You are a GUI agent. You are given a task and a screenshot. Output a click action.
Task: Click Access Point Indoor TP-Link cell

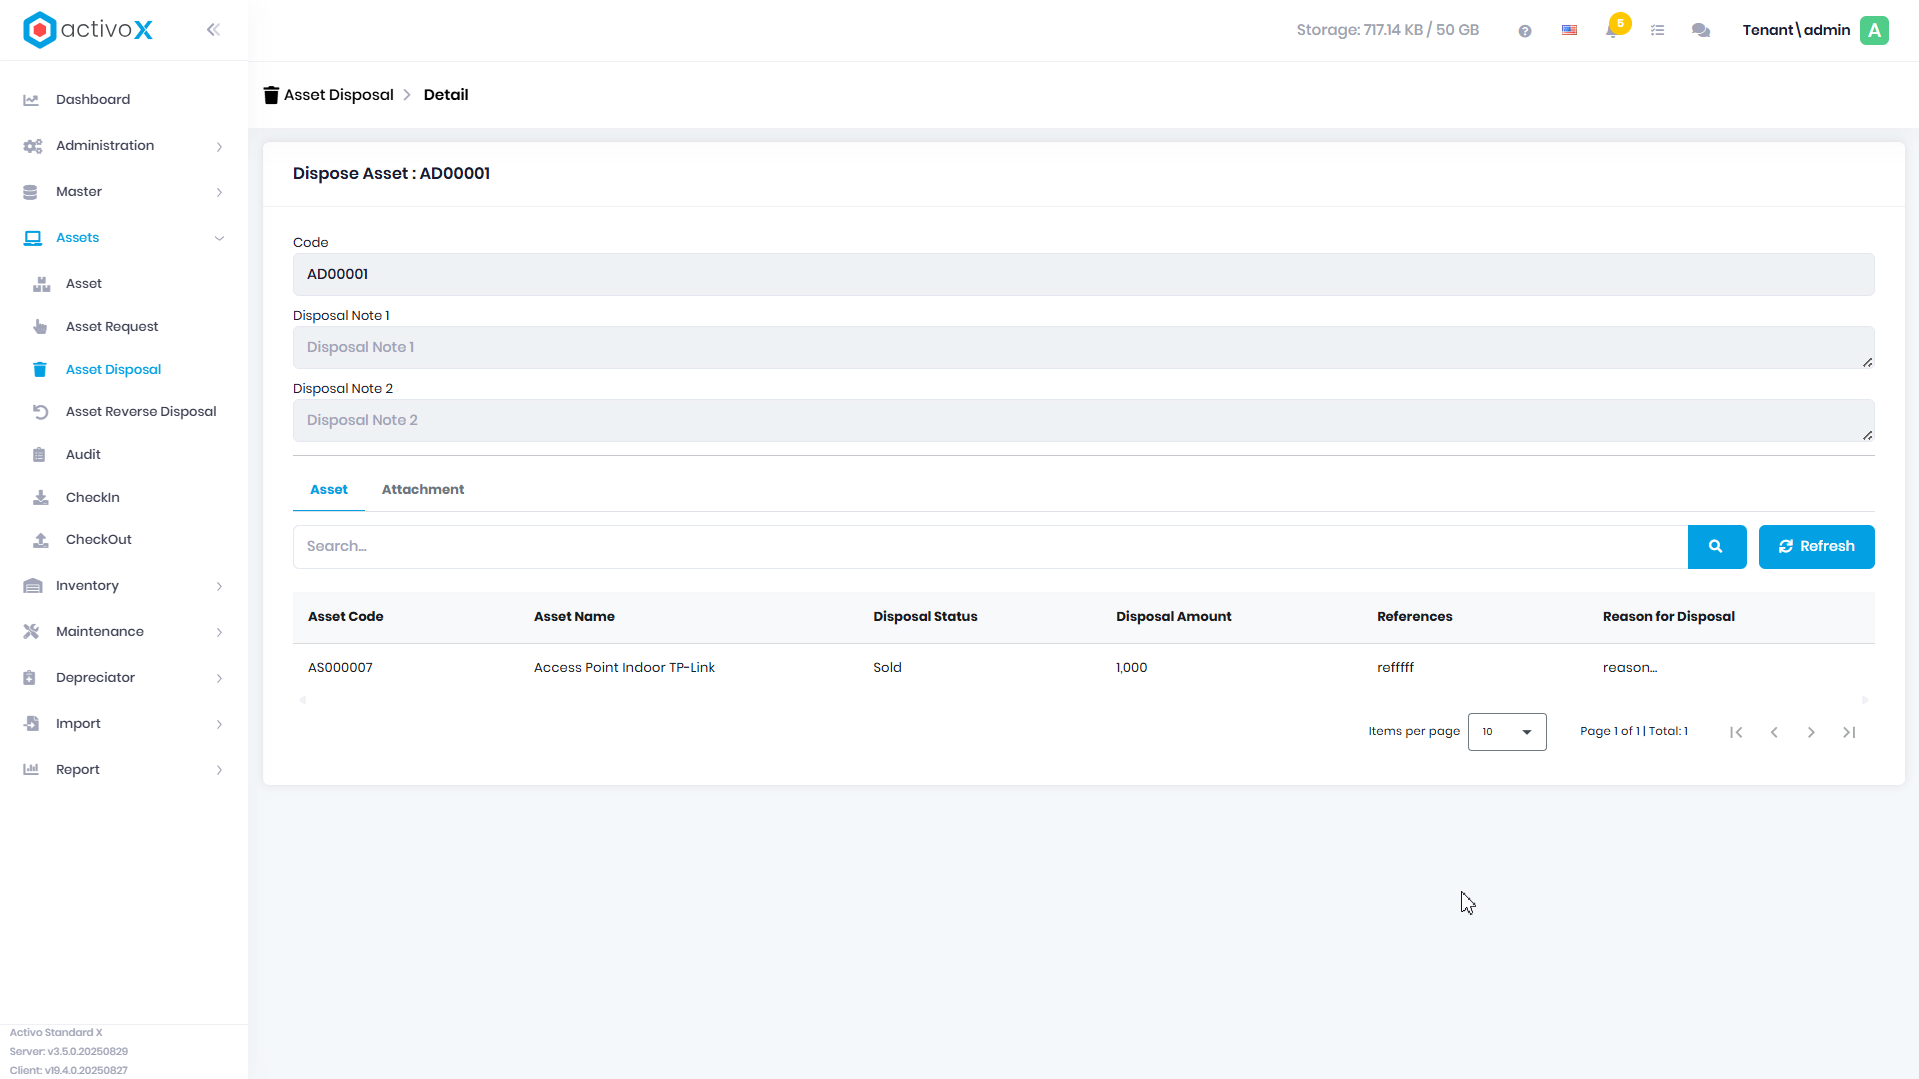(624, 668)
